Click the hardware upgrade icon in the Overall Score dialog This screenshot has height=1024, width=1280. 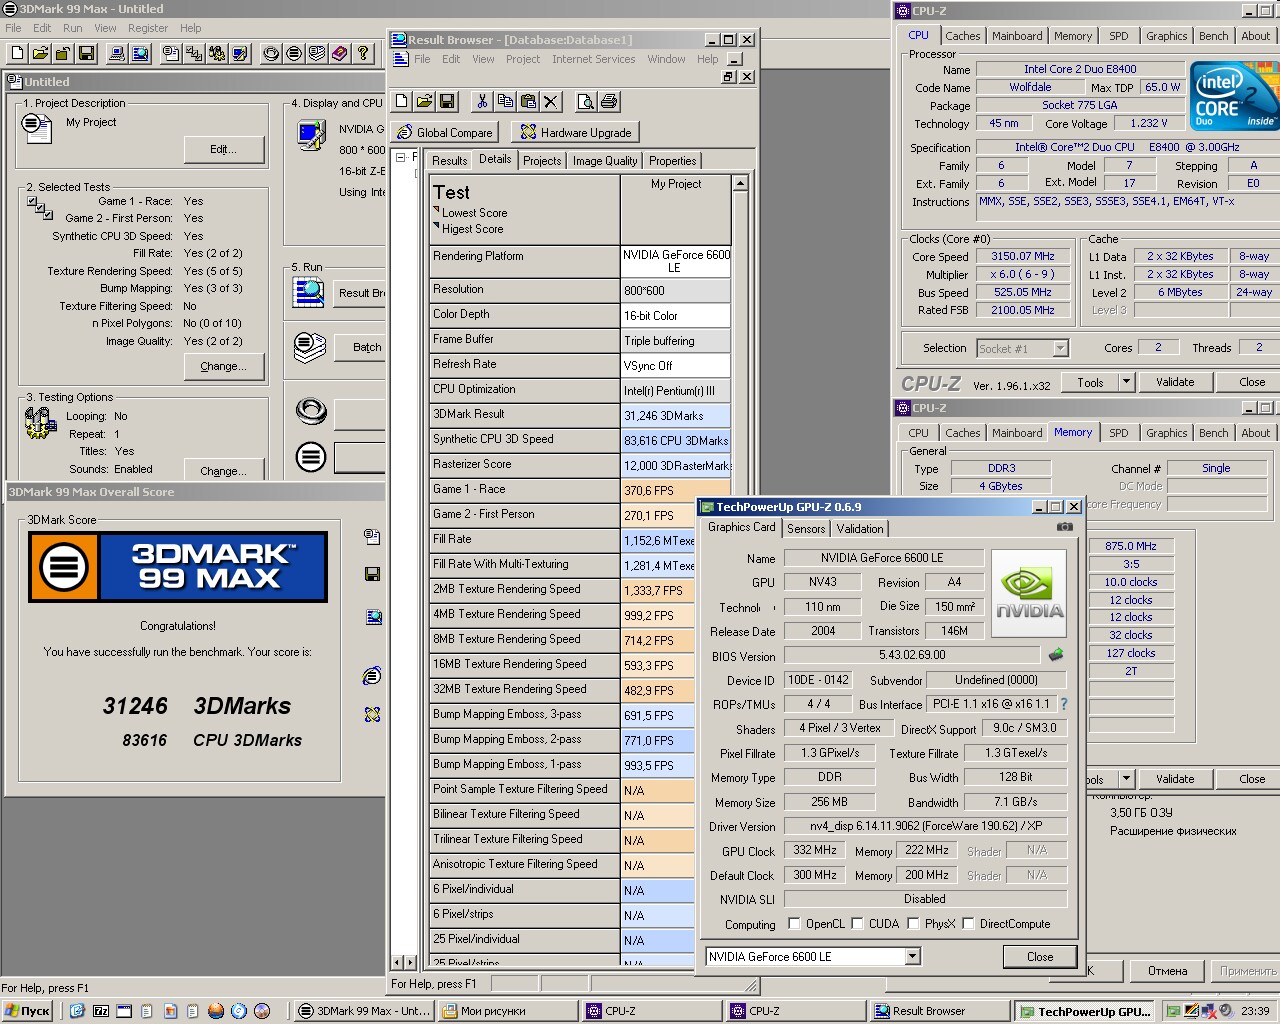(372, 714)
